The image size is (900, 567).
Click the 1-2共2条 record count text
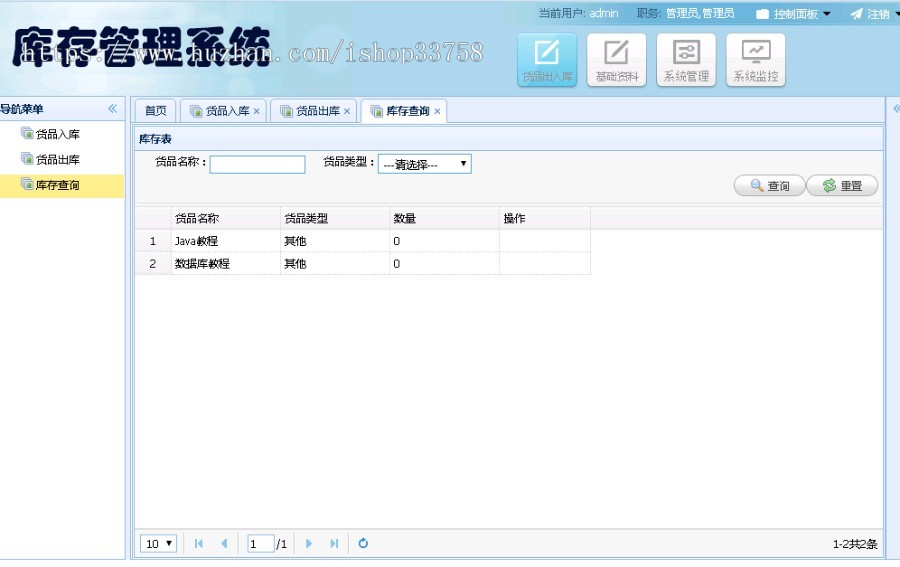(x=855, y=544)
